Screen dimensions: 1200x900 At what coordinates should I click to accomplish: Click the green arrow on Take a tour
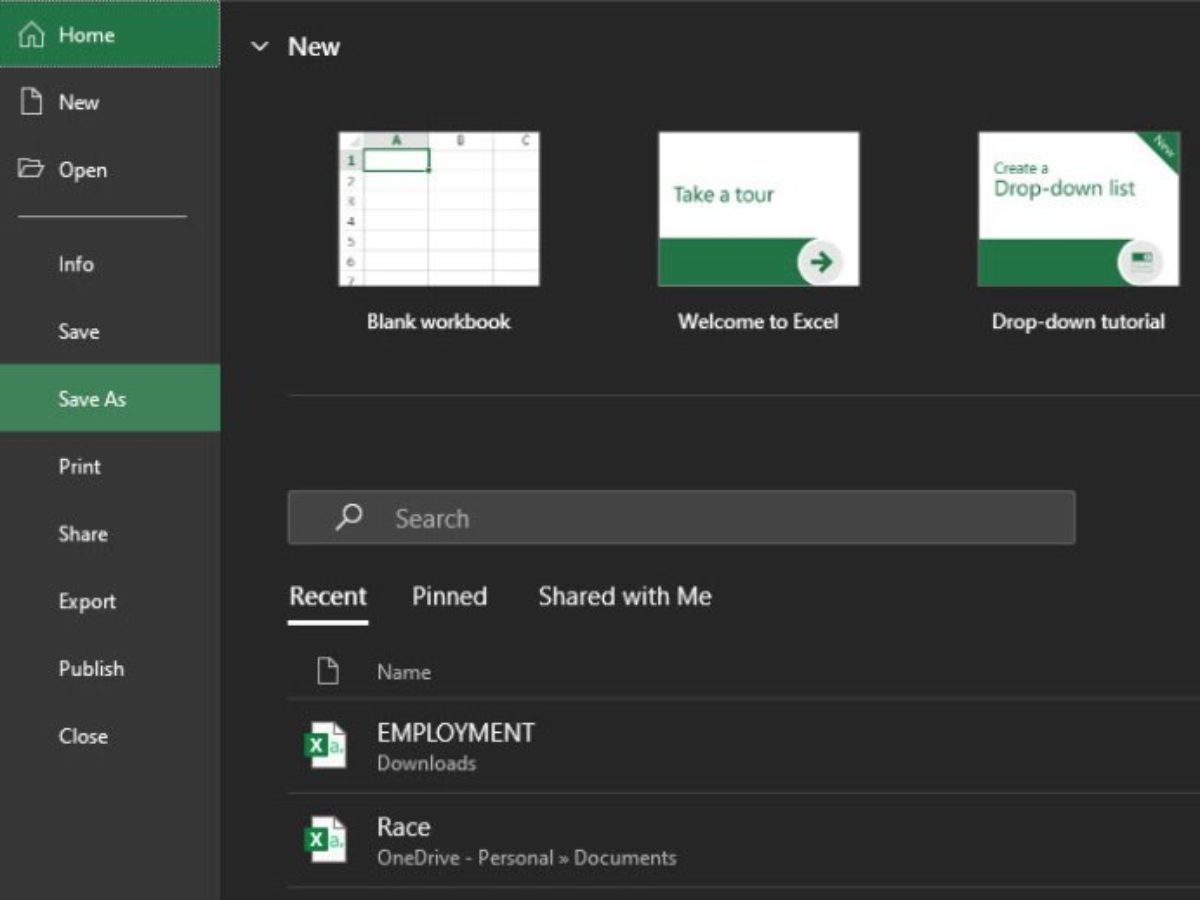(821, 262)
